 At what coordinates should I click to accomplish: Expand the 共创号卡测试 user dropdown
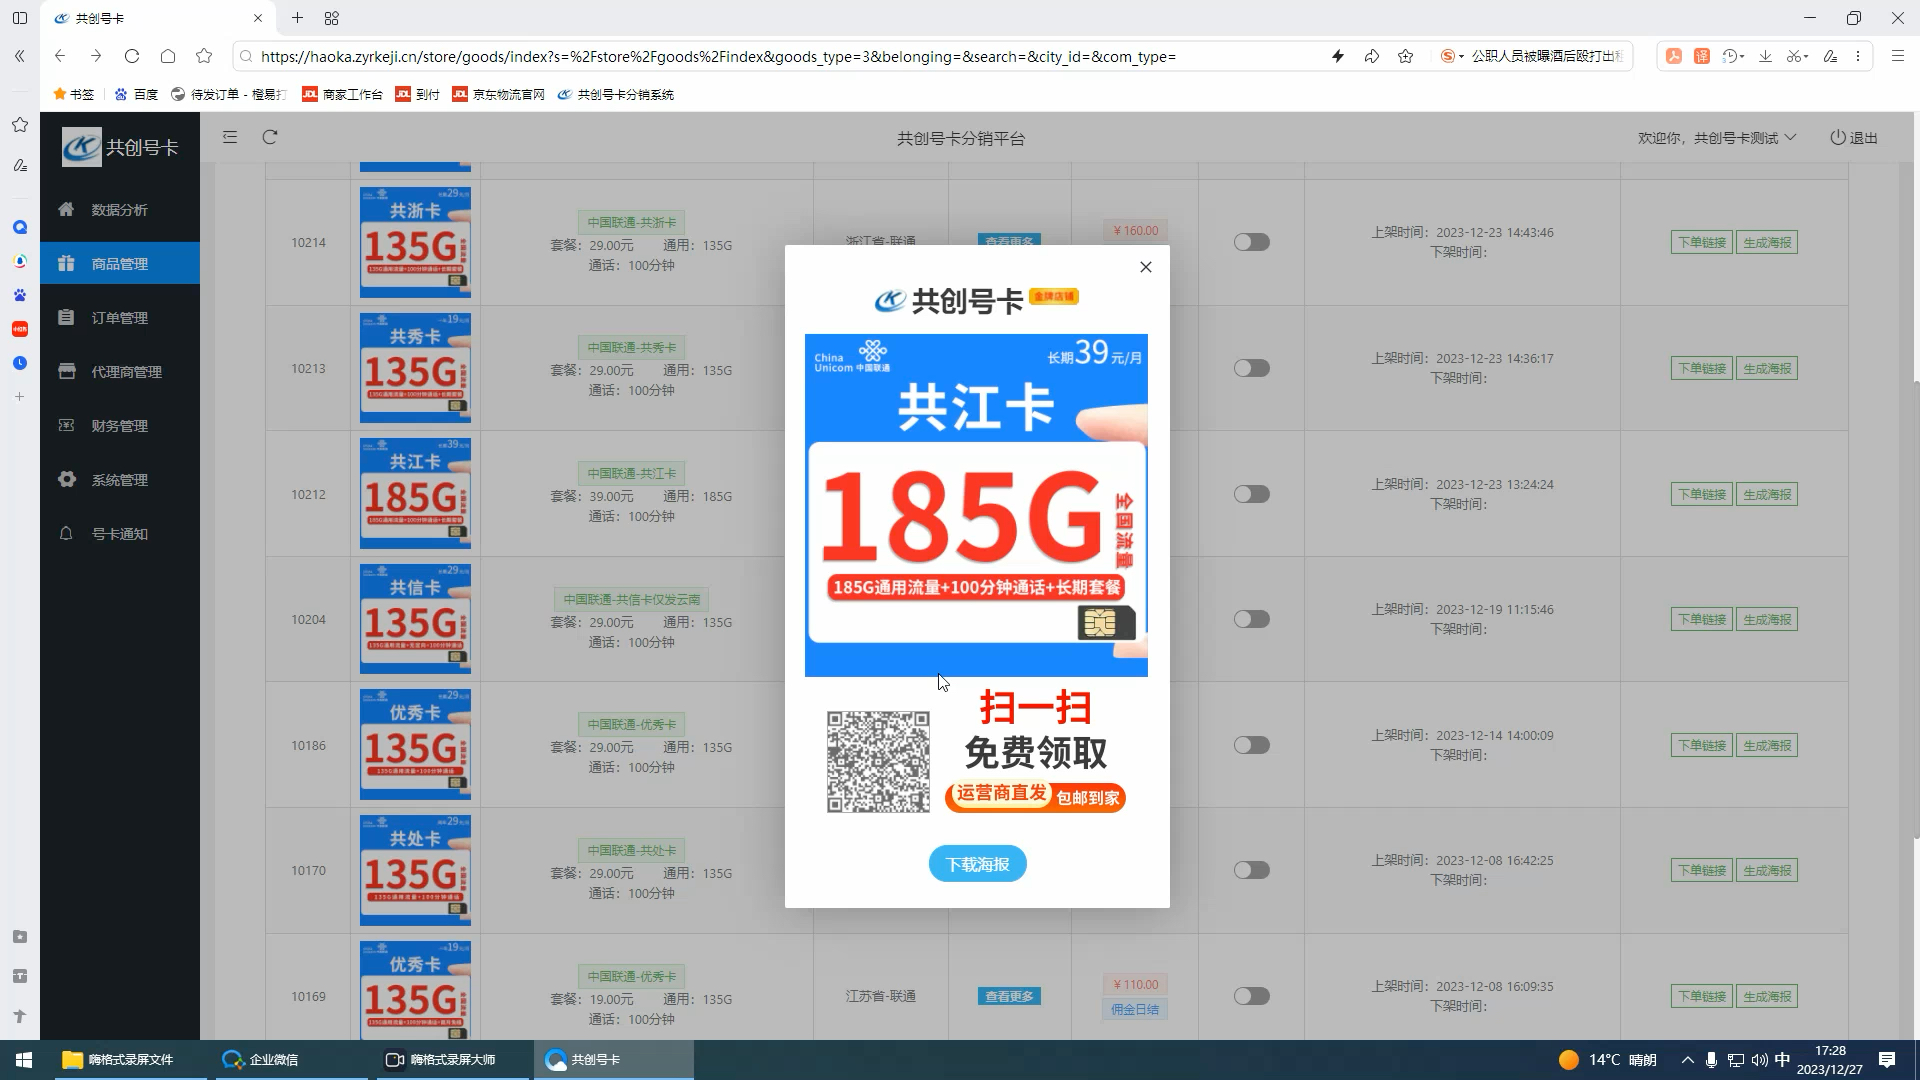(x=1717, y=138)
